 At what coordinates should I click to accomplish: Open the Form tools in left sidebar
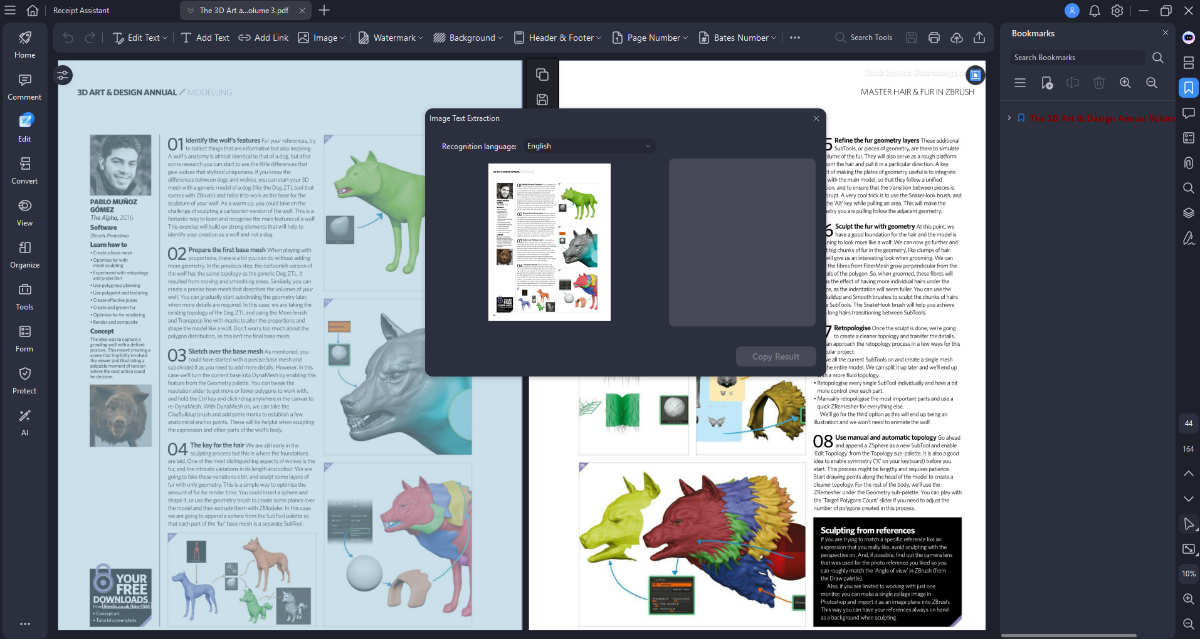click(x=24, y=339)
